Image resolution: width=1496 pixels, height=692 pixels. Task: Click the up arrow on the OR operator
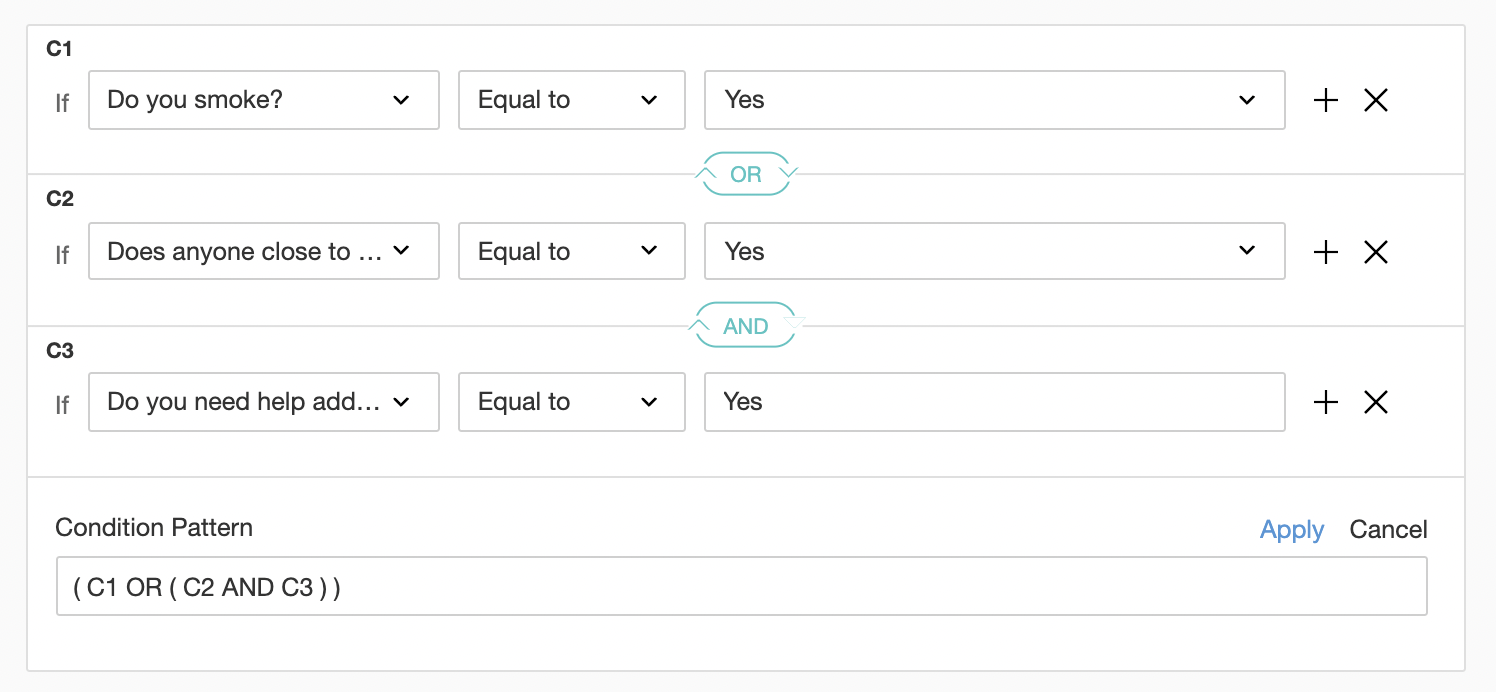tap(704, 174)
